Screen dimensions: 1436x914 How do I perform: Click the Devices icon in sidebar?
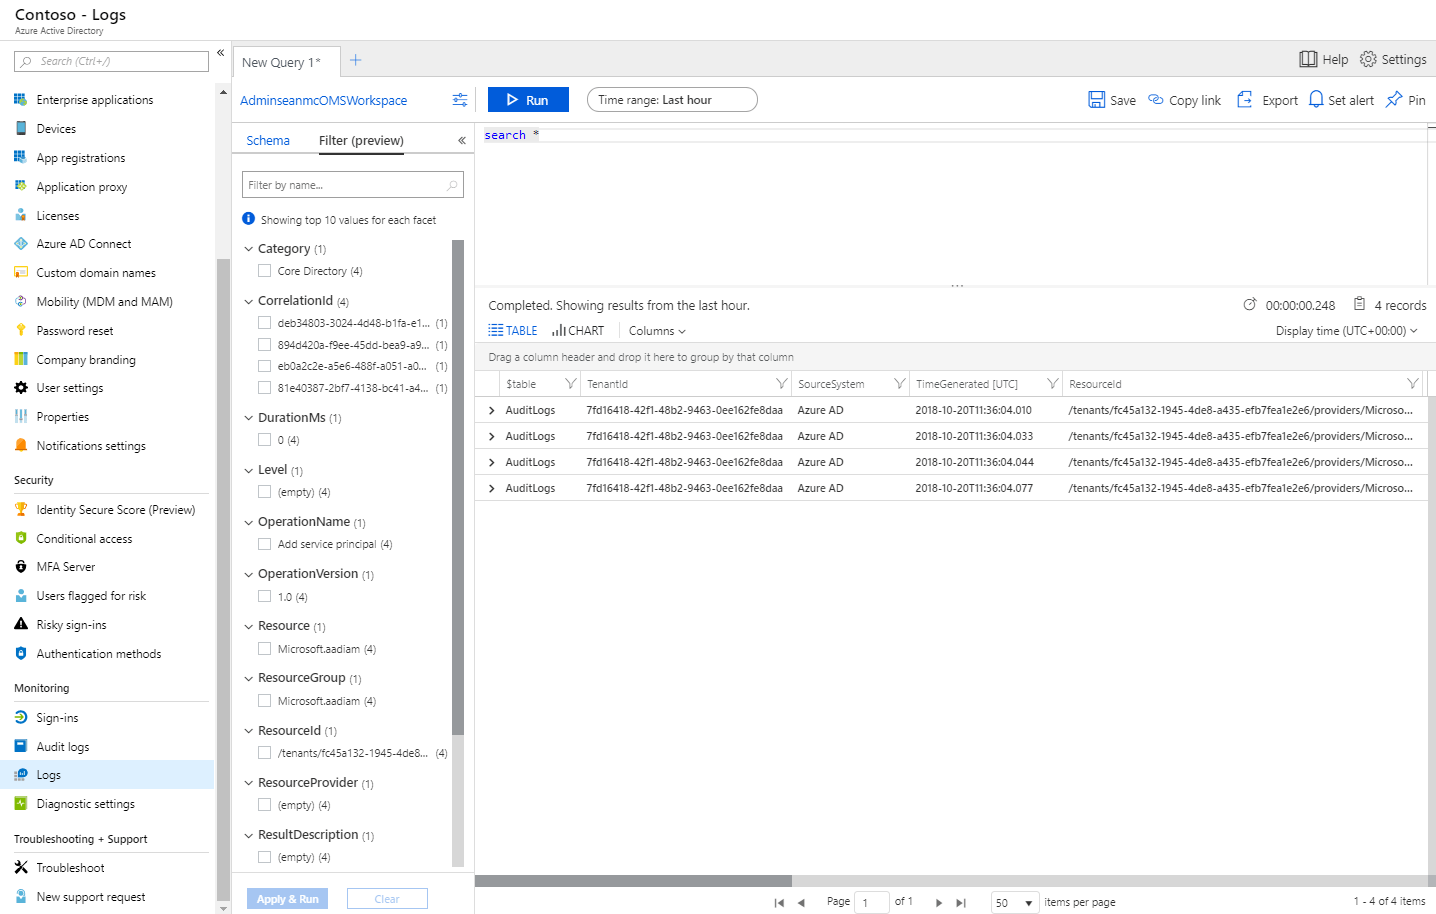pos(20,129)
